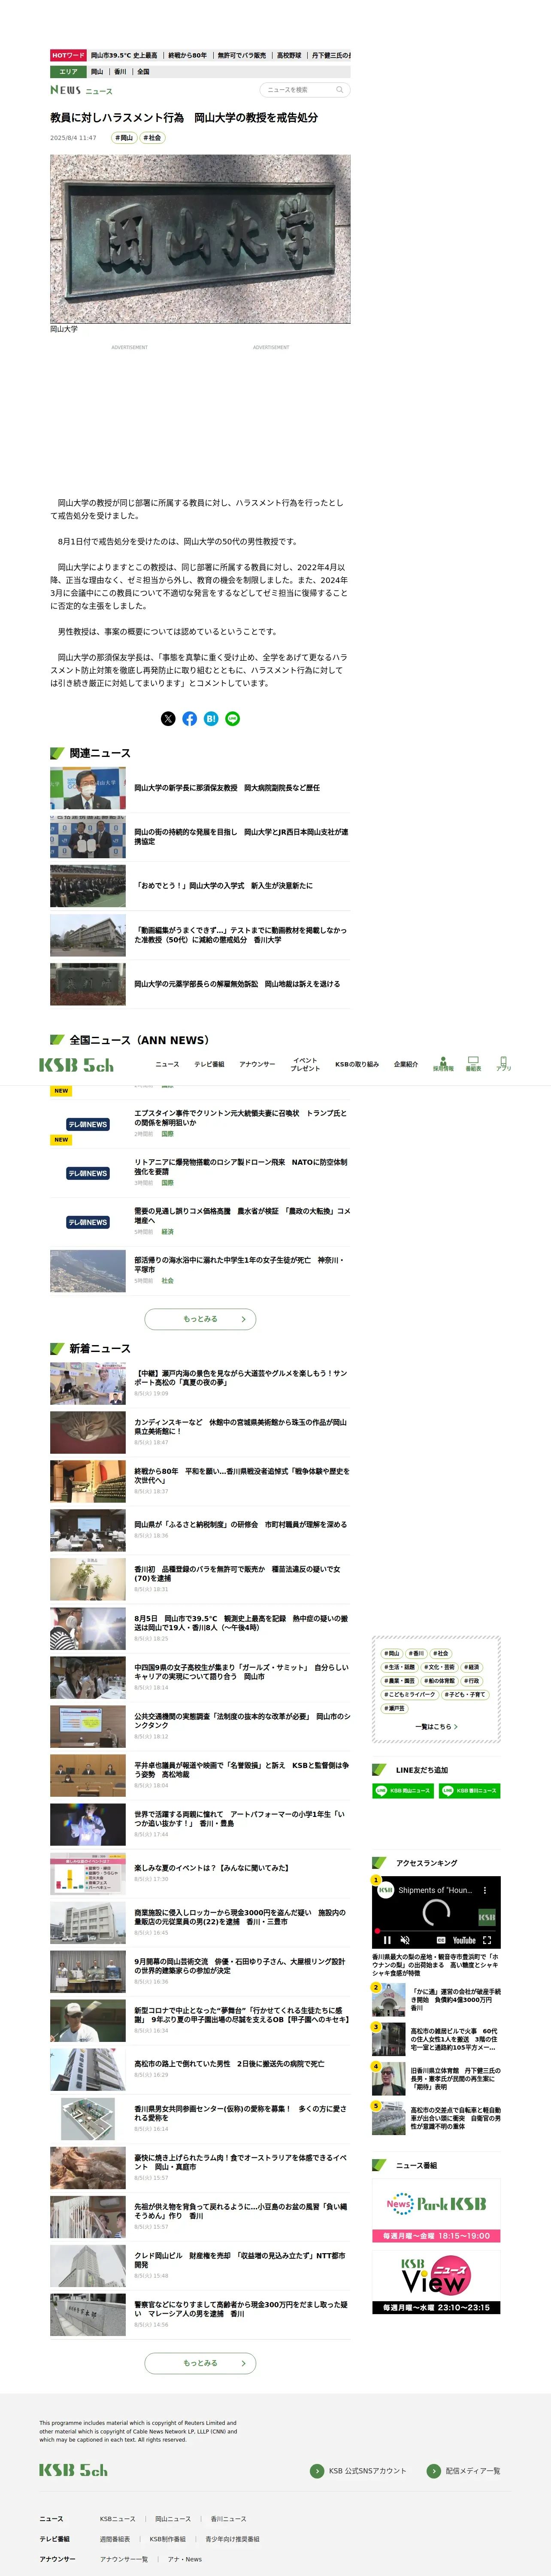551x2576 pixels.
Task: Open イベント プレゼント menu item
Action: pos(305,1064)
